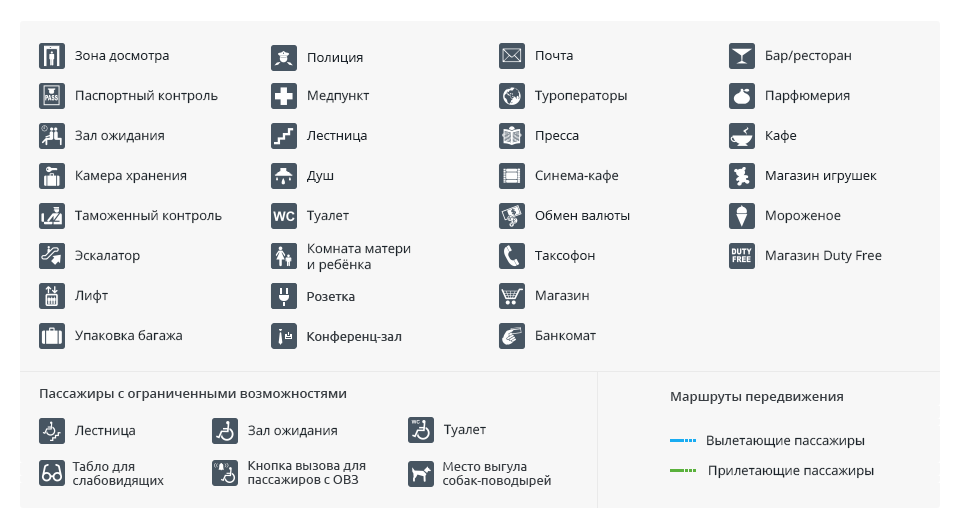
Task: Select the Табло для слабовидящих glasses icon
Action: tap(52, 473)
